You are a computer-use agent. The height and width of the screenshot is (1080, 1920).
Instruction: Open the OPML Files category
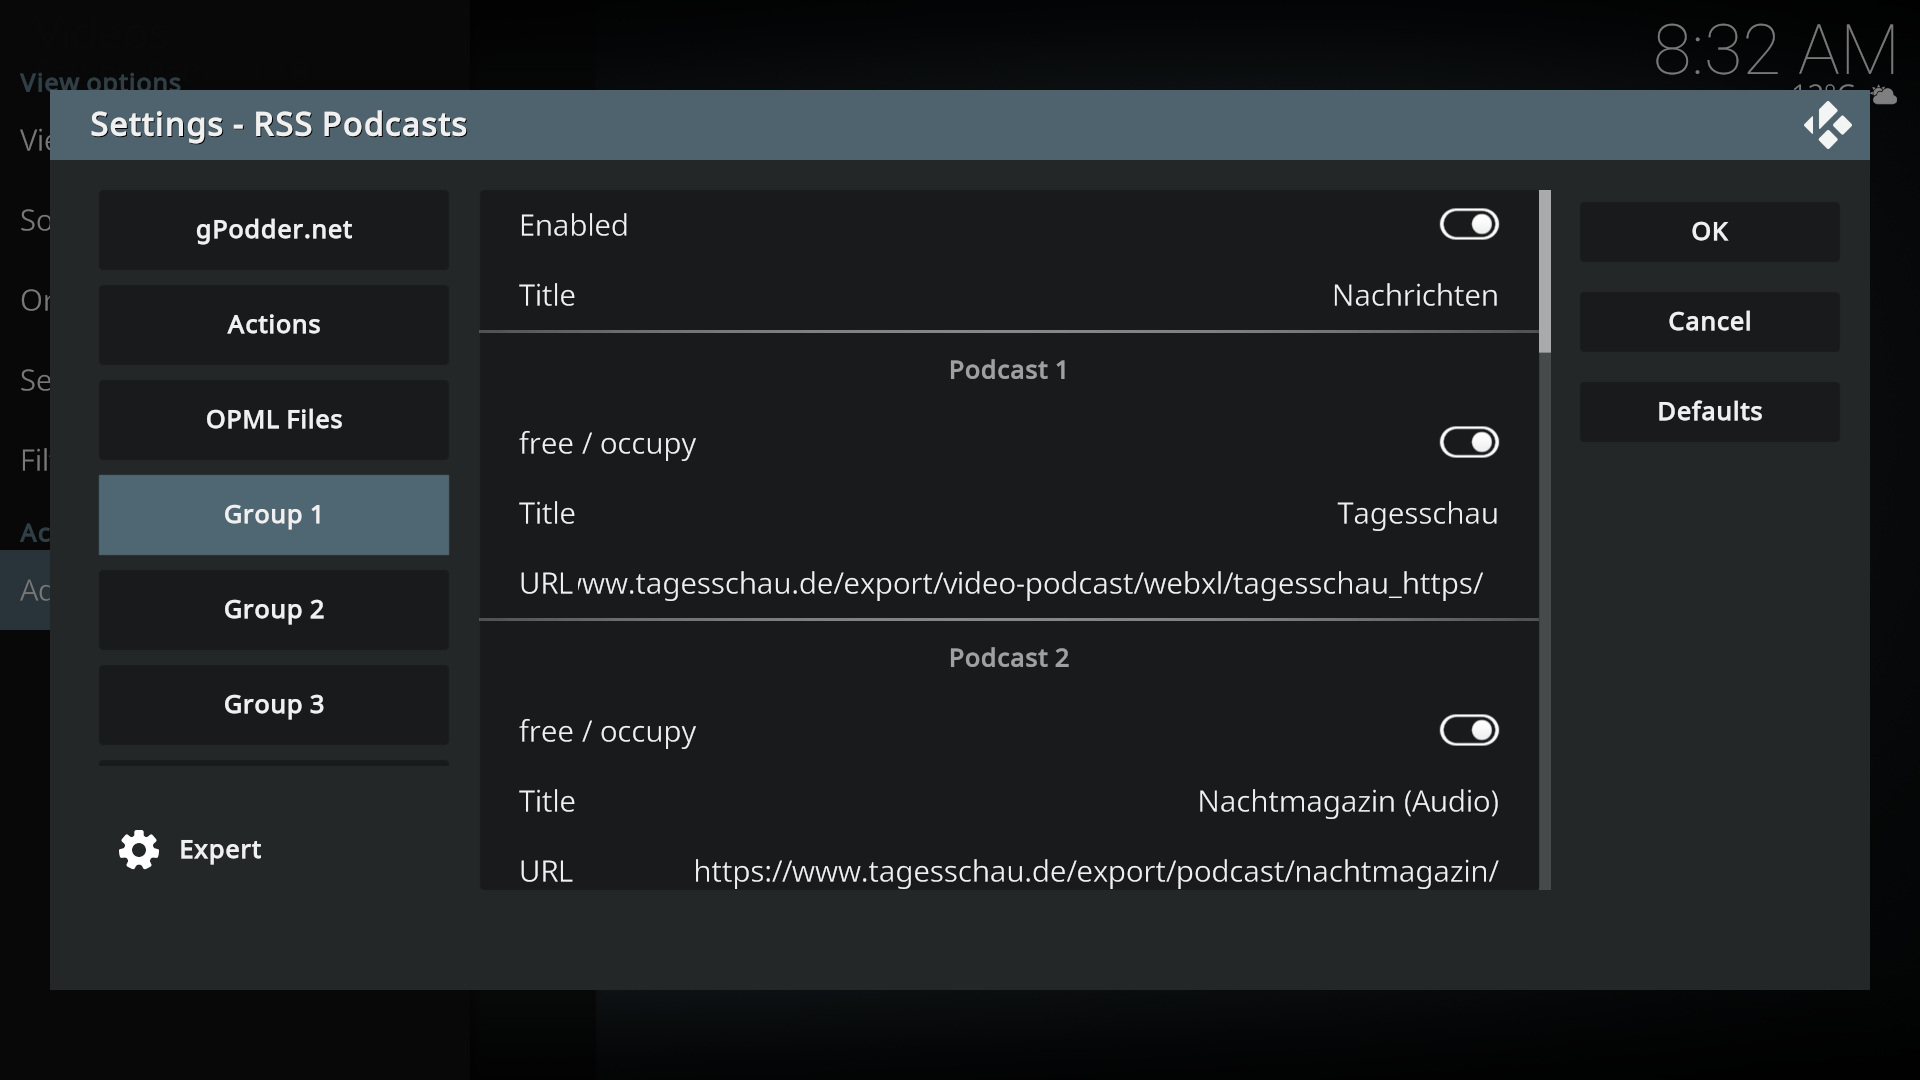[273, 420]
